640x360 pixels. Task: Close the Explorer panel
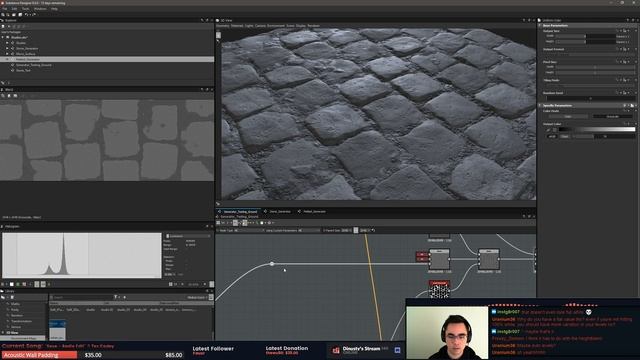coord(212,20)
